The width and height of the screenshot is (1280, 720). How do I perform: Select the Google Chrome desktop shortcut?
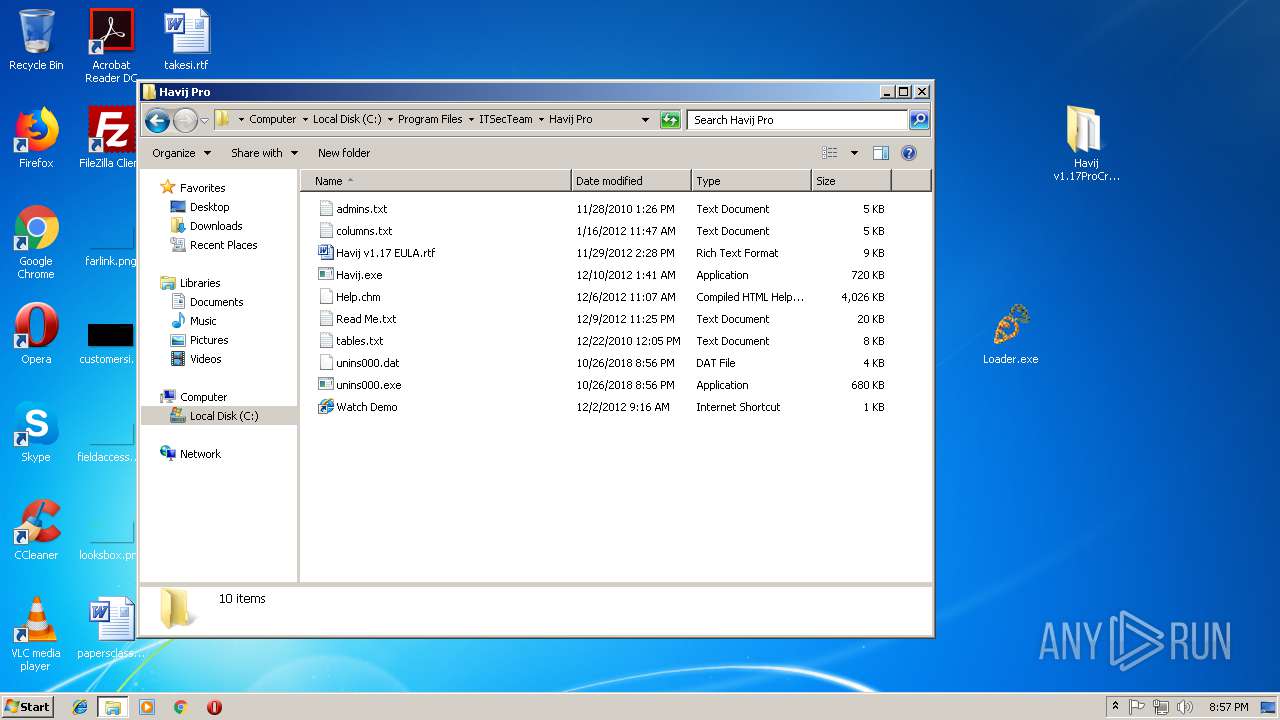coord(36,243)
